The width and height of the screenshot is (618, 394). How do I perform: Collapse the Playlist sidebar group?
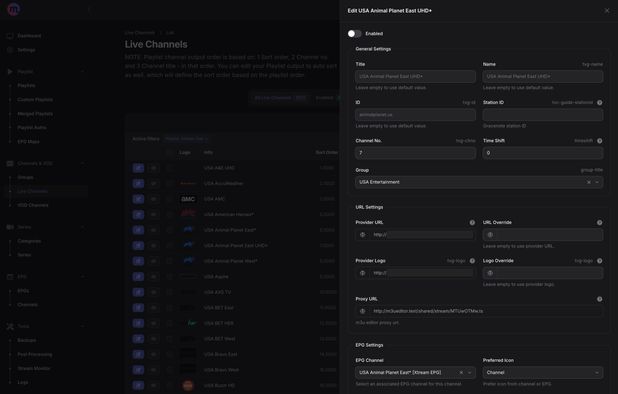coord(83,72)
